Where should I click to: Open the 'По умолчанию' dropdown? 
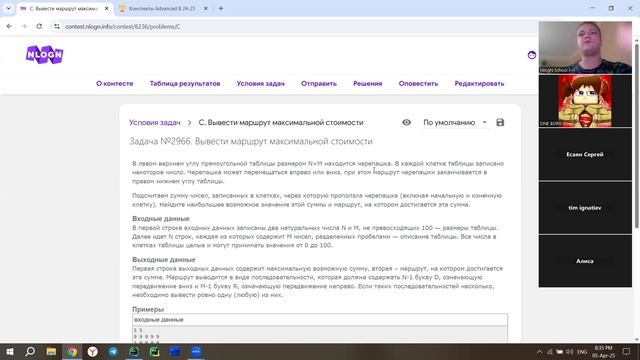pyautogui.click(x=455, y=122)
